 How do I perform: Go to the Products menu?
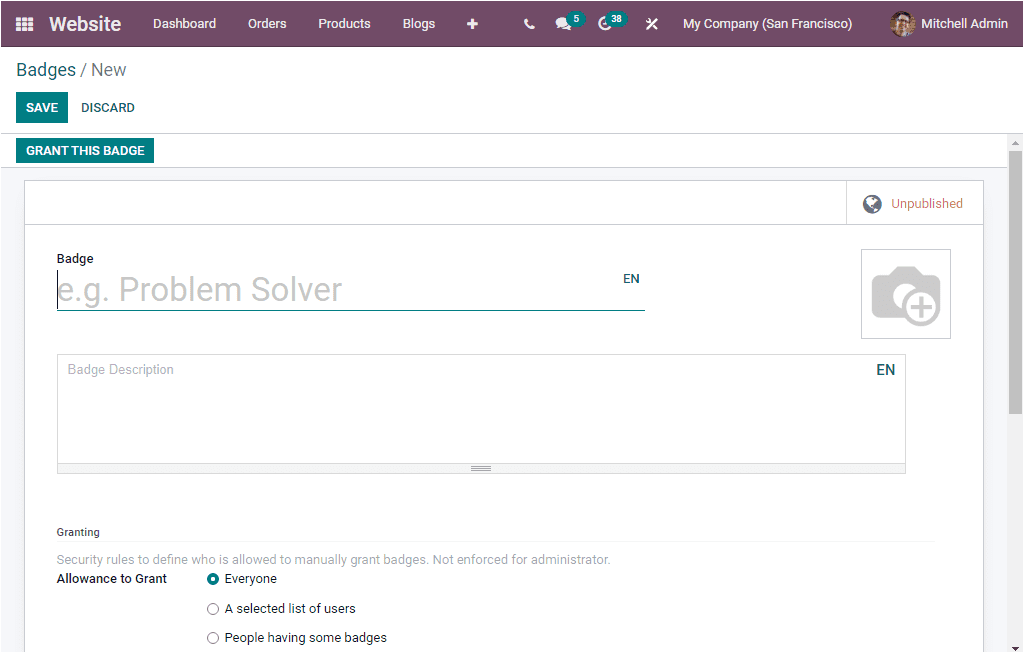344,23
